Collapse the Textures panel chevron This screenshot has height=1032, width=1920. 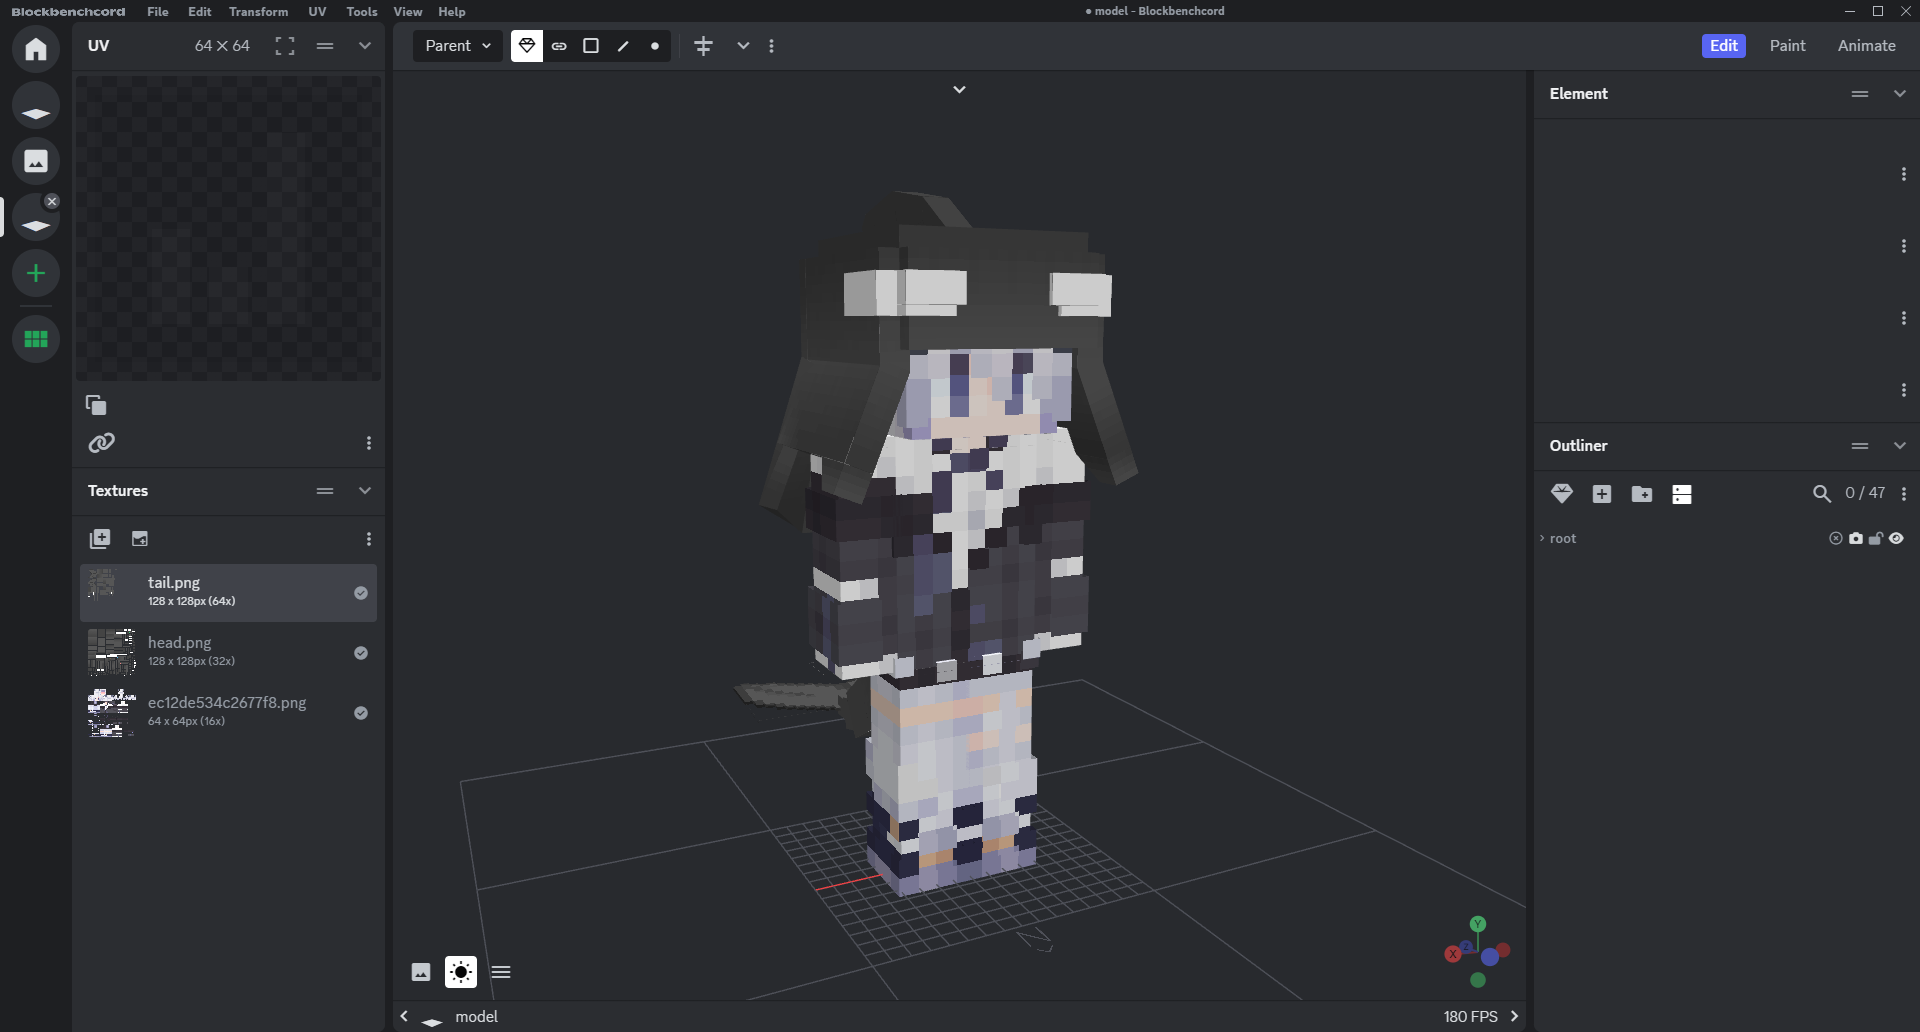[365, 491]
